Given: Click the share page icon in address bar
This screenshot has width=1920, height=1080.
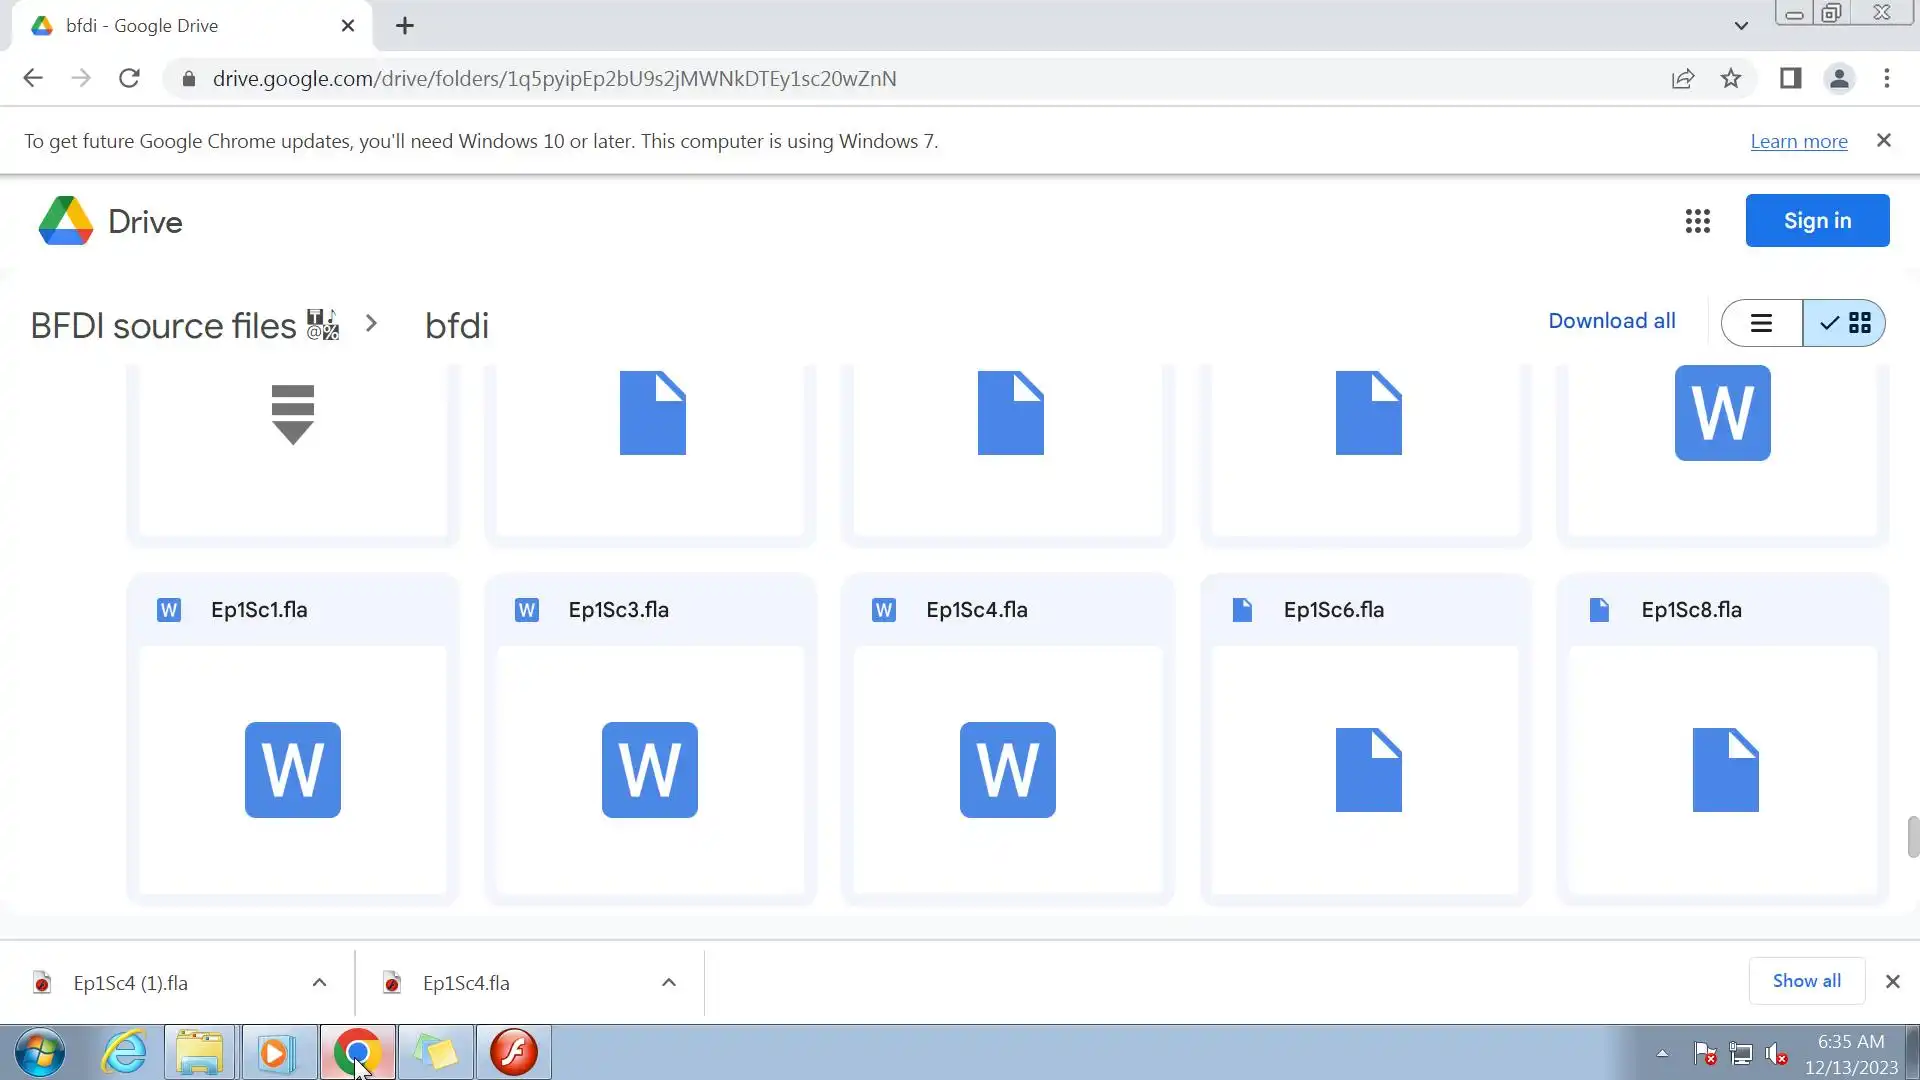Looking at the screenshot, I should pos(1683,79).
